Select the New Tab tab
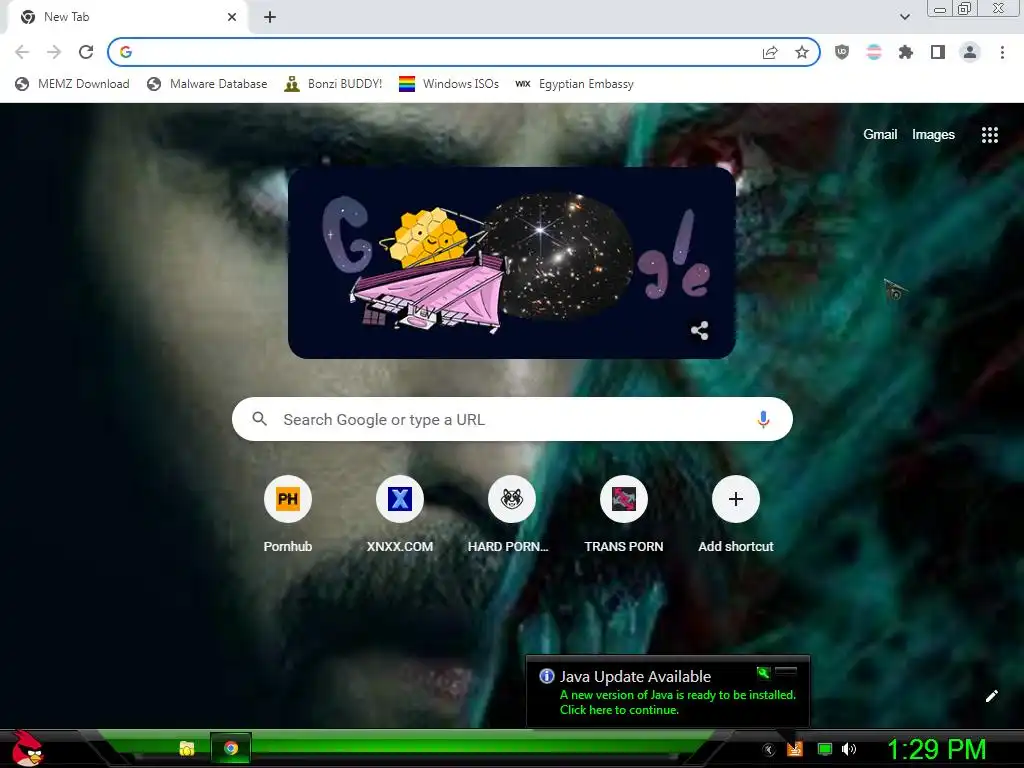This screenshot has height=768, width=1024. pos(127,18)
